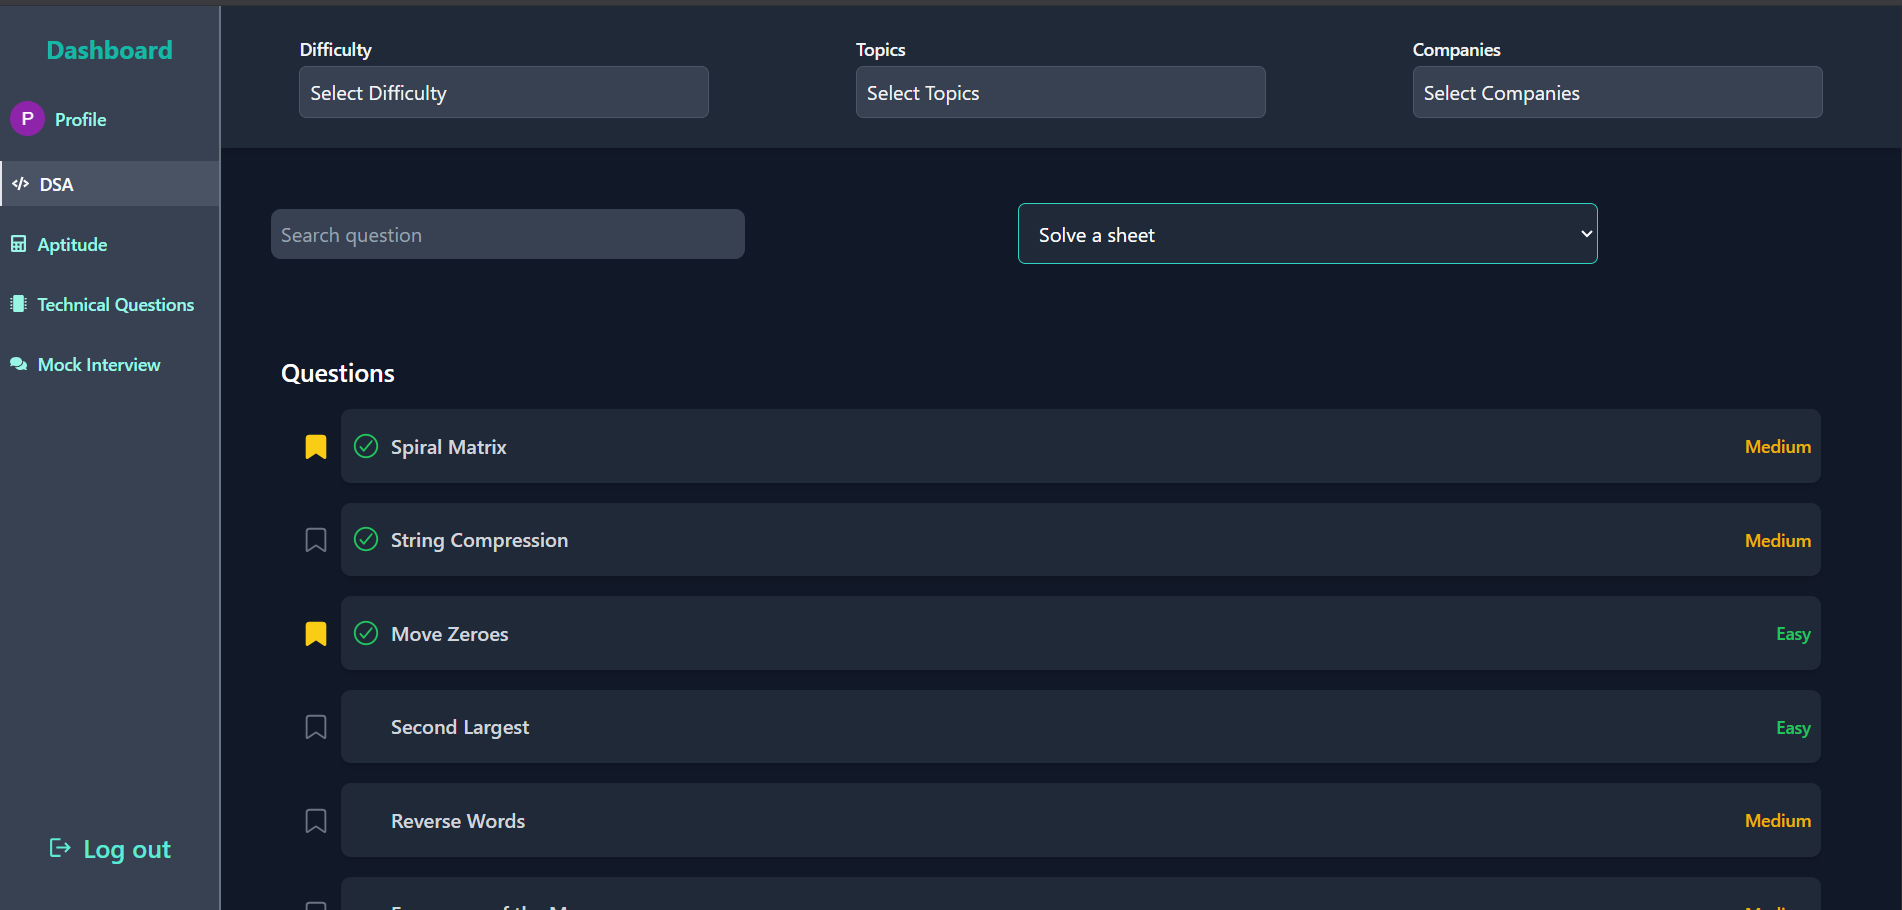The image size is (1902, 910).
Task: Go to Aptitude section in sidebar
Action: pos(72,244)
